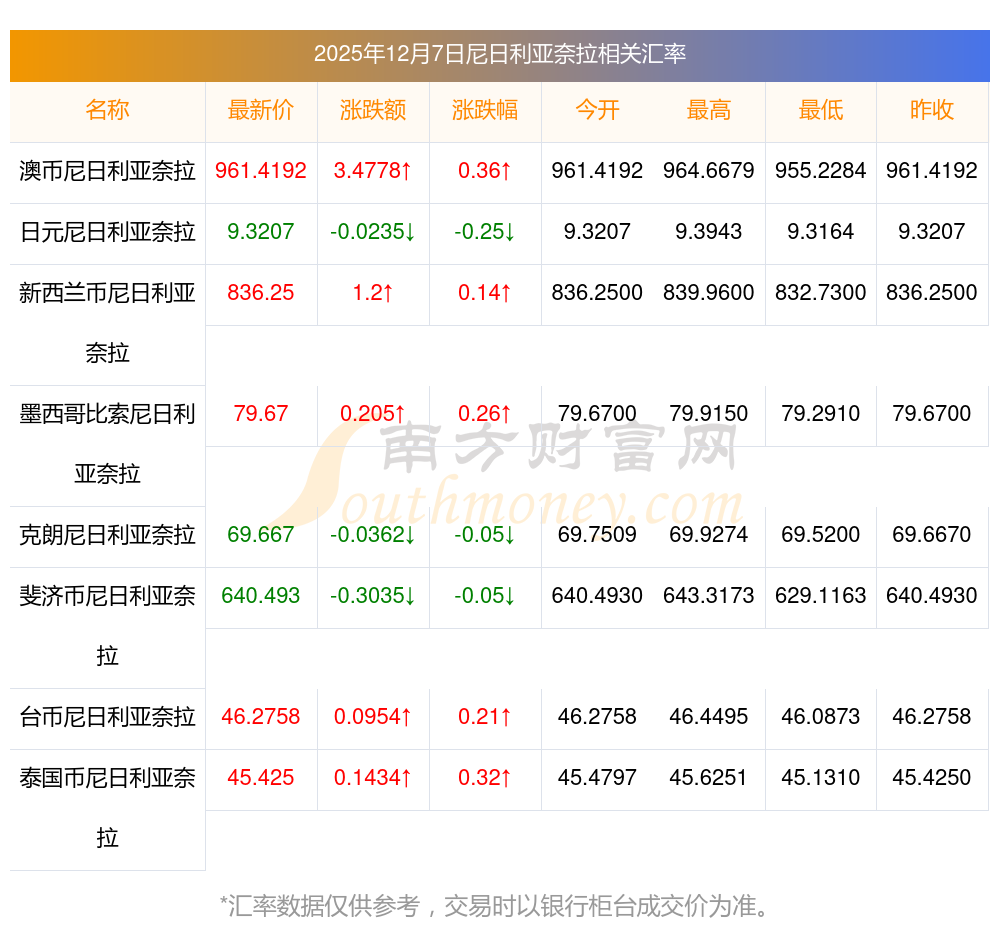Select the 涨跌幅 column header
The height and width of the screenshot is (937, 1000).
click(x=485, y=111)
